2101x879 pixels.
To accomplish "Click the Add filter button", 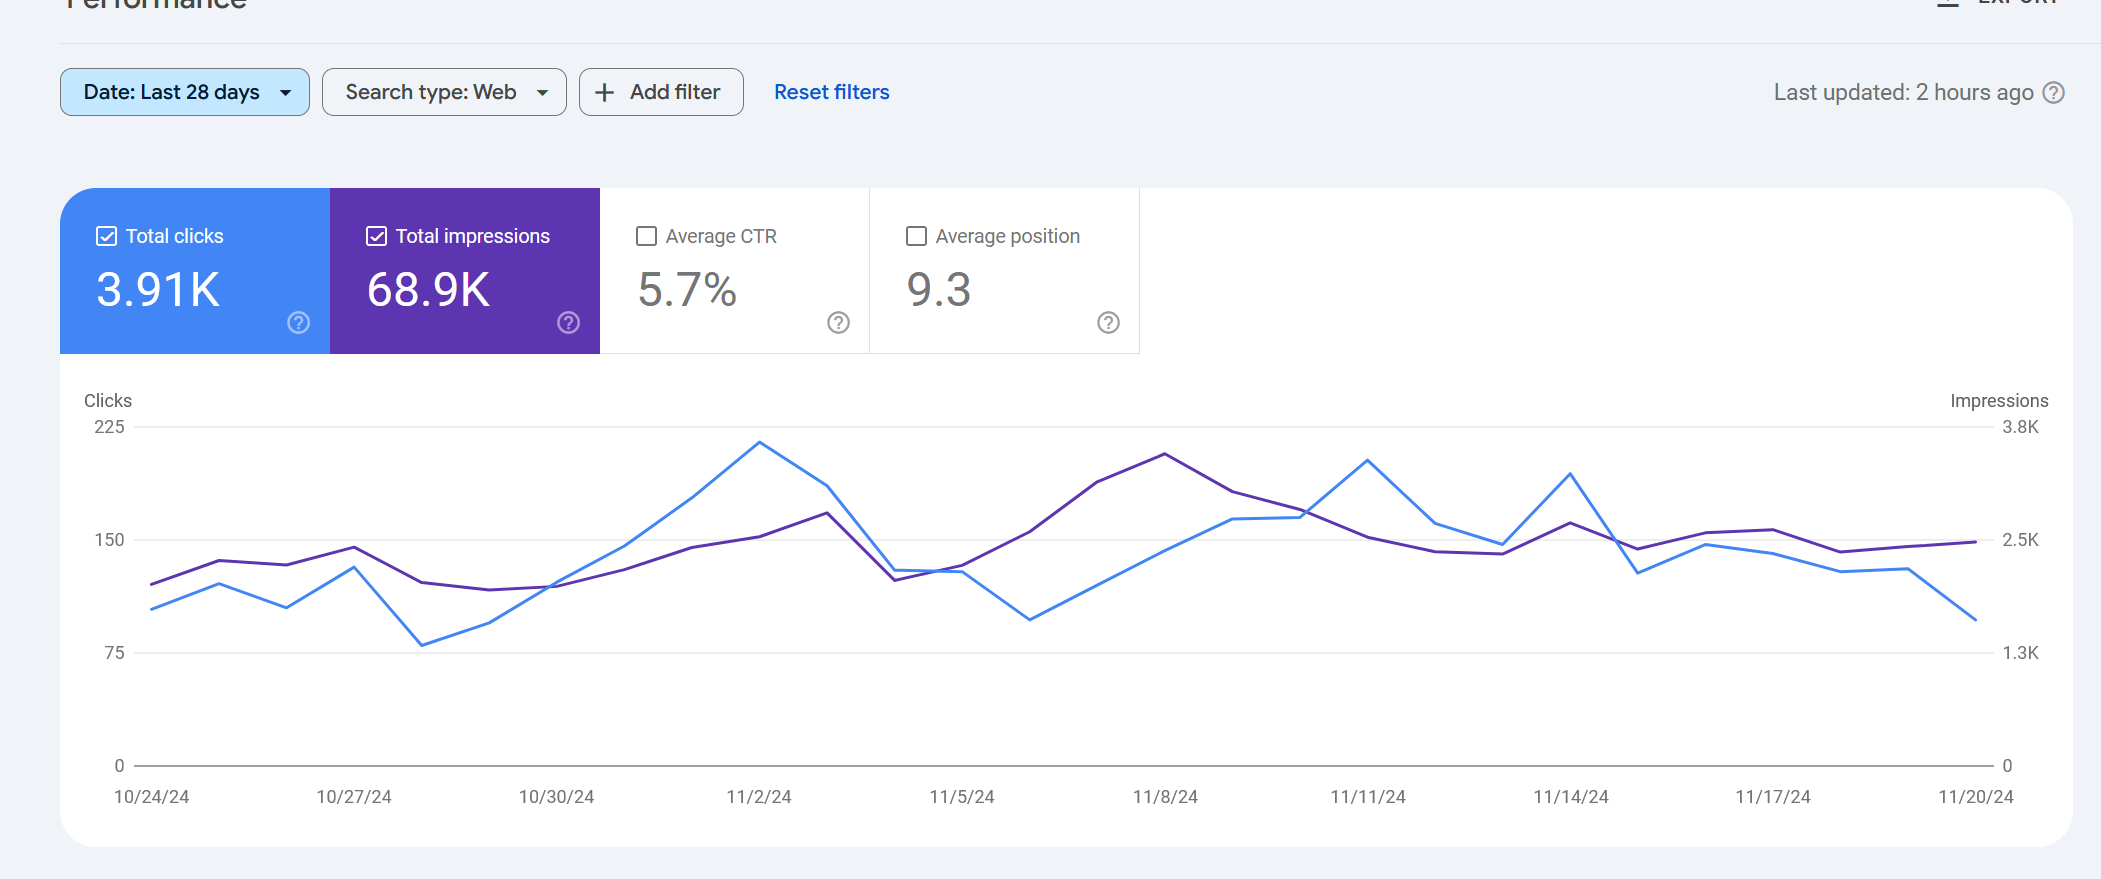I will [661, 92].
